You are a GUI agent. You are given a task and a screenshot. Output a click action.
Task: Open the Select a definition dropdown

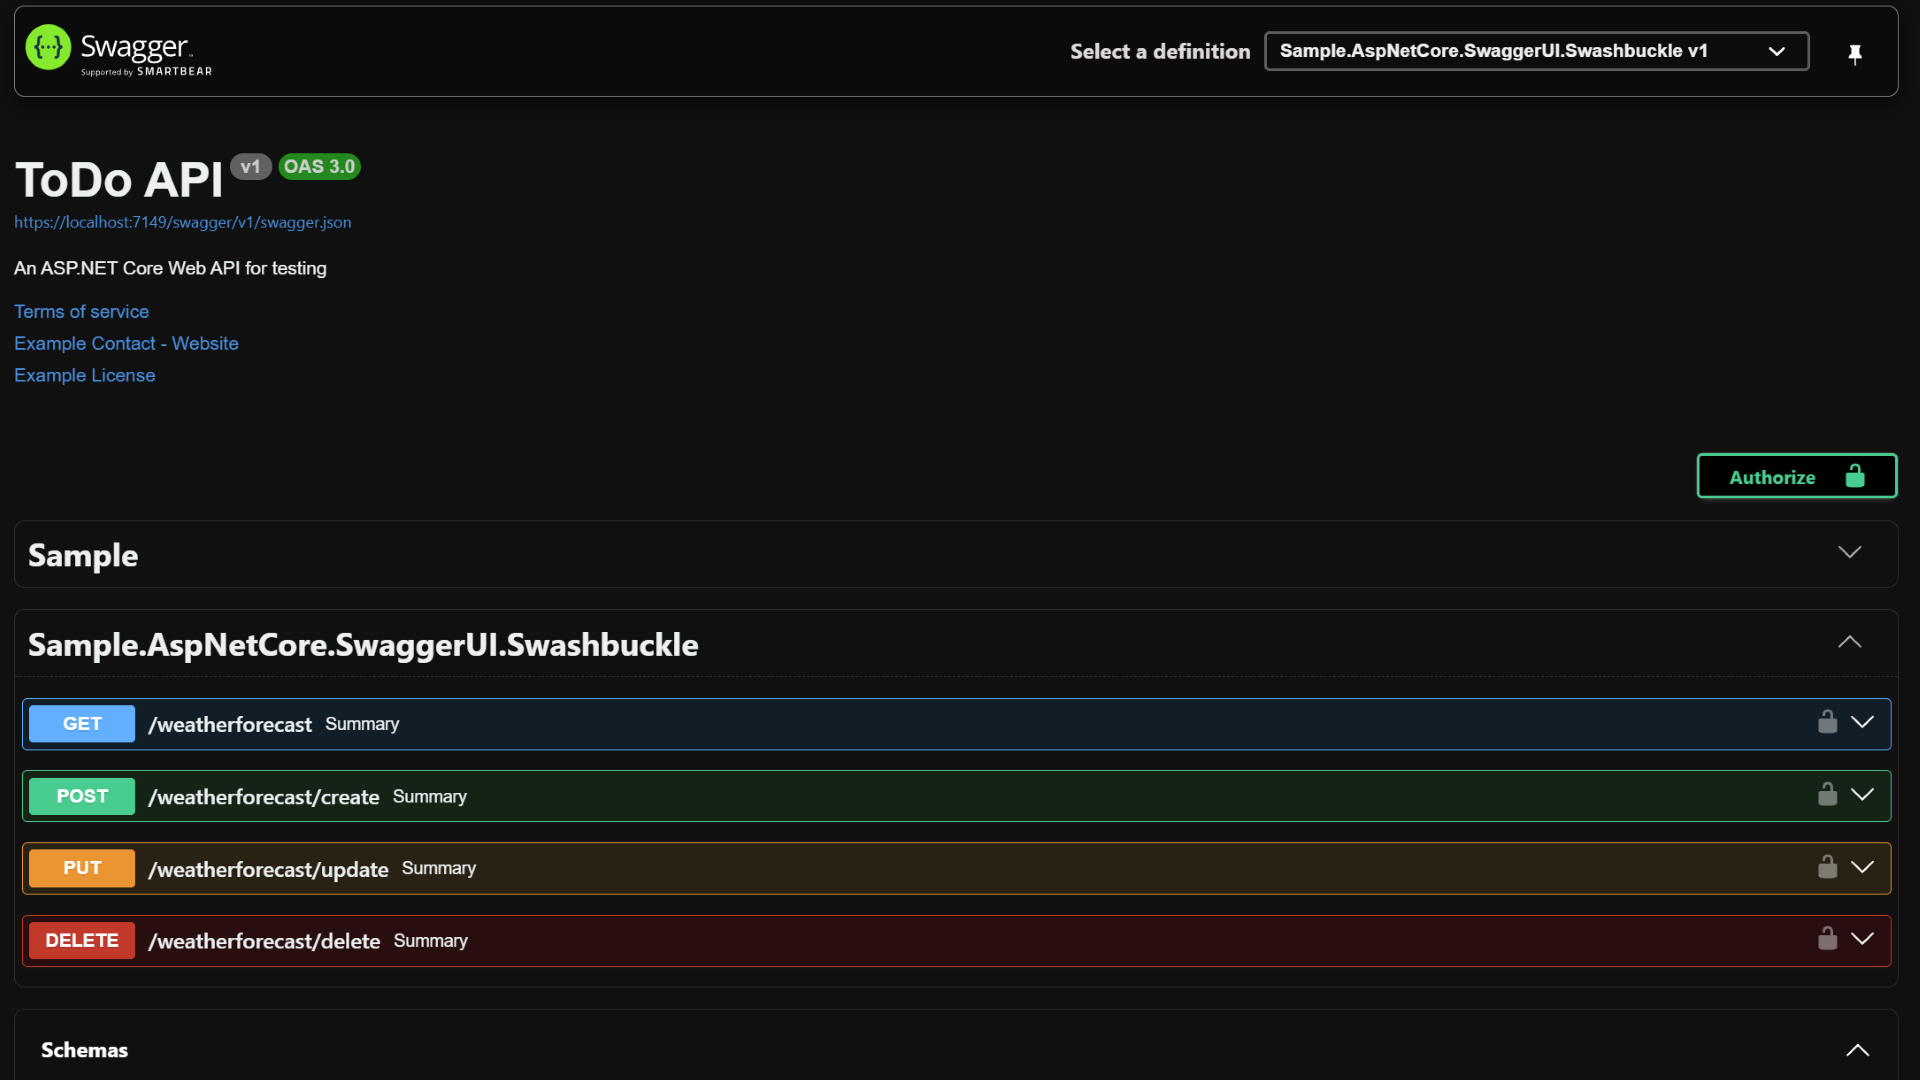coord(1534,50)
